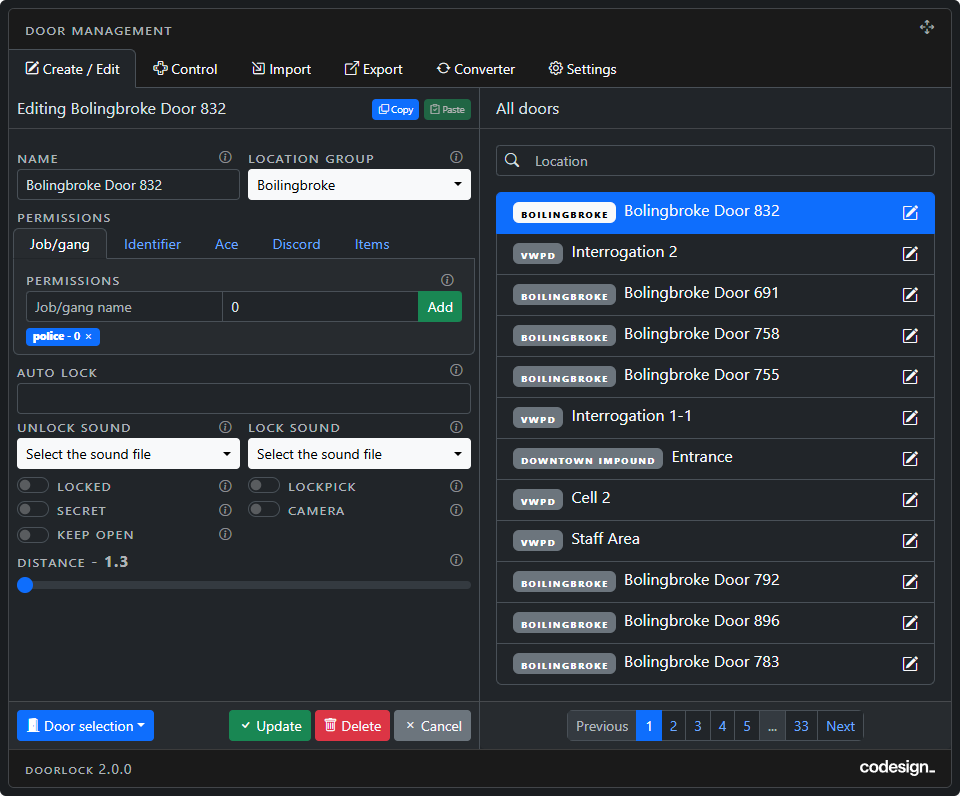Remove the police job permission tag
This screenshot has width=960, height=796.
[x=89, y=336]
